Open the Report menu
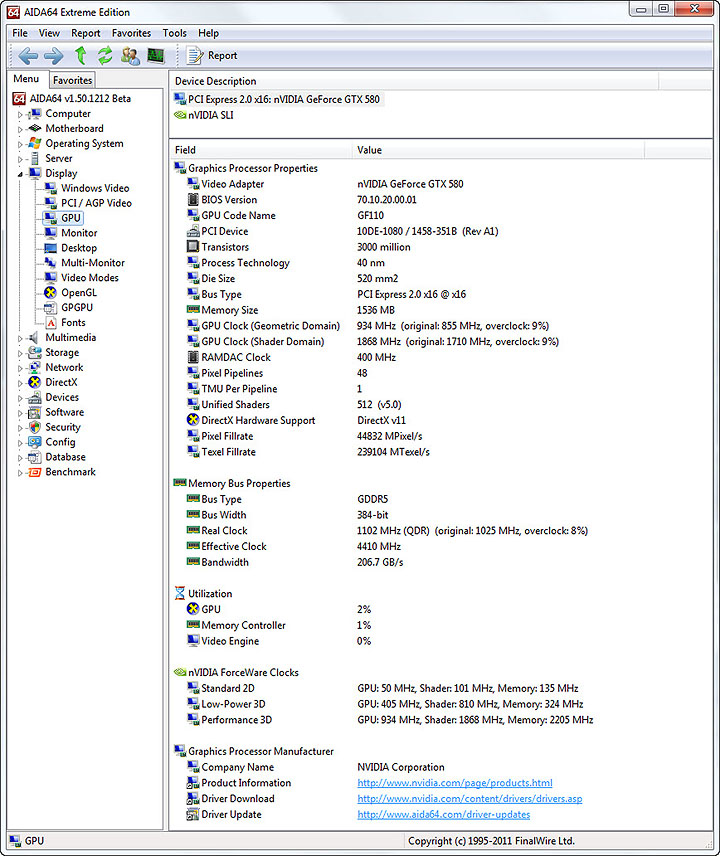Screen dimensions: 720x856 click(x=86, y=33)
